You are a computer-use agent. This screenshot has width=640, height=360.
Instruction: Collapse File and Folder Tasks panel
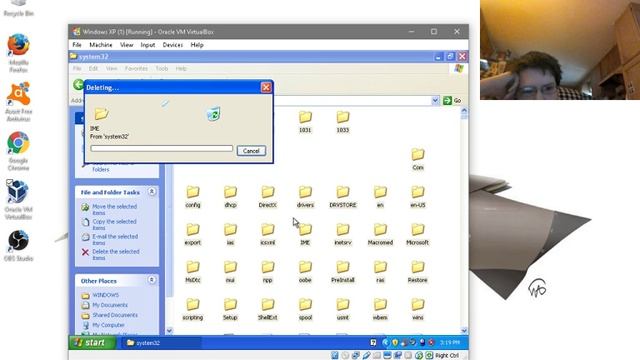152,192
